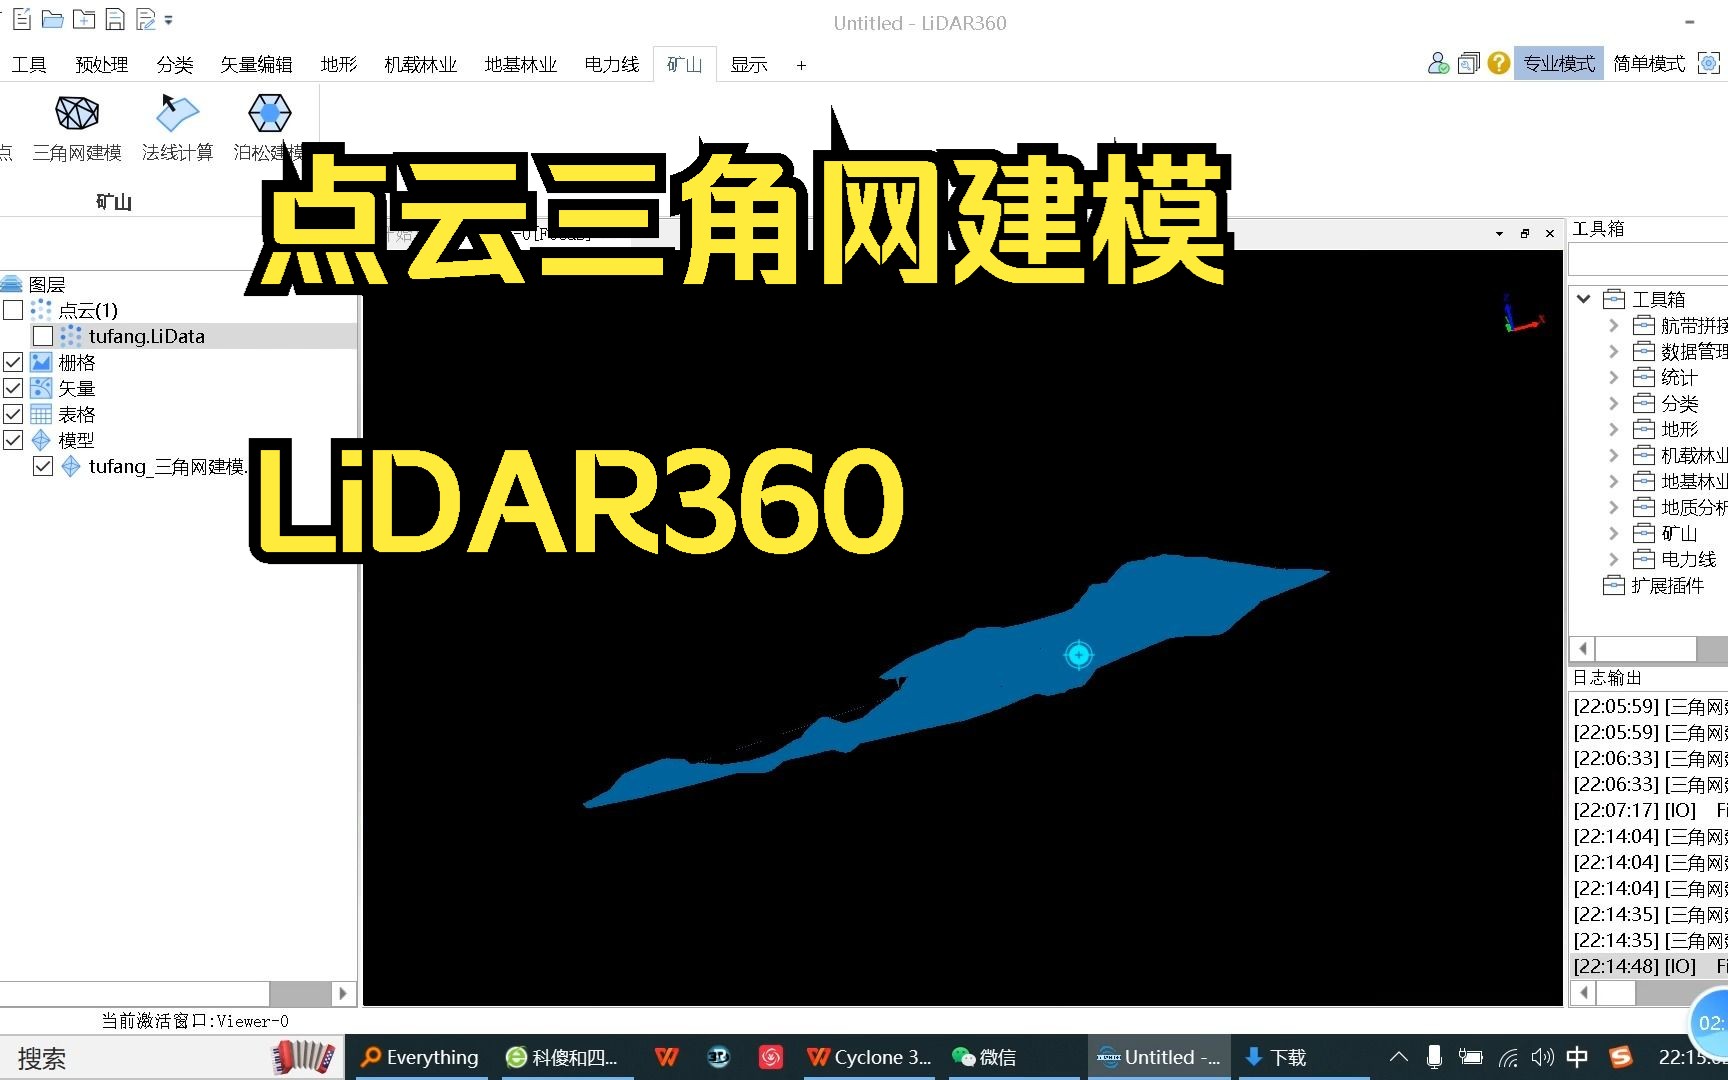Open the quick access toolbar dropdown arrow
Screen dimensions: 1728x1080
(x=169, y=20)
